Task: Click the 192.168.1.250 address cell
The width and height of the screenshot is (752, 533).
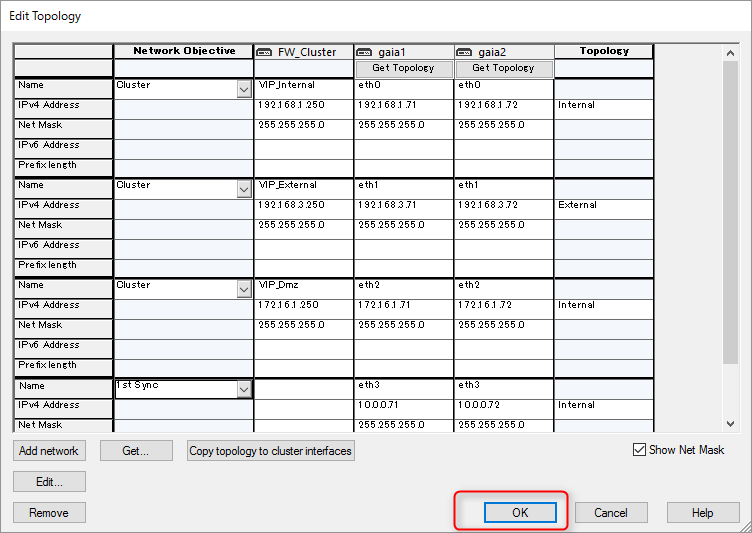Action: (304, 109)
